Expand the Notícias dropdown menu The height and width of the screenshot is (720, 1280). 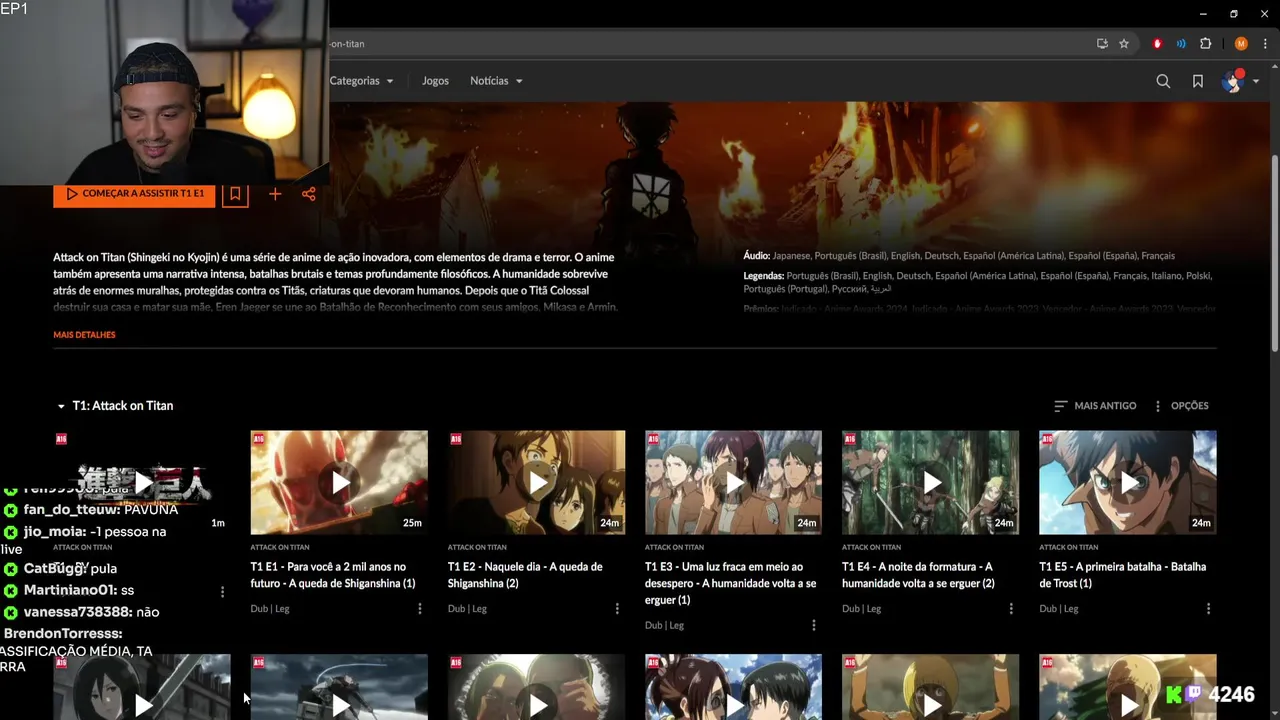point(496,81)
